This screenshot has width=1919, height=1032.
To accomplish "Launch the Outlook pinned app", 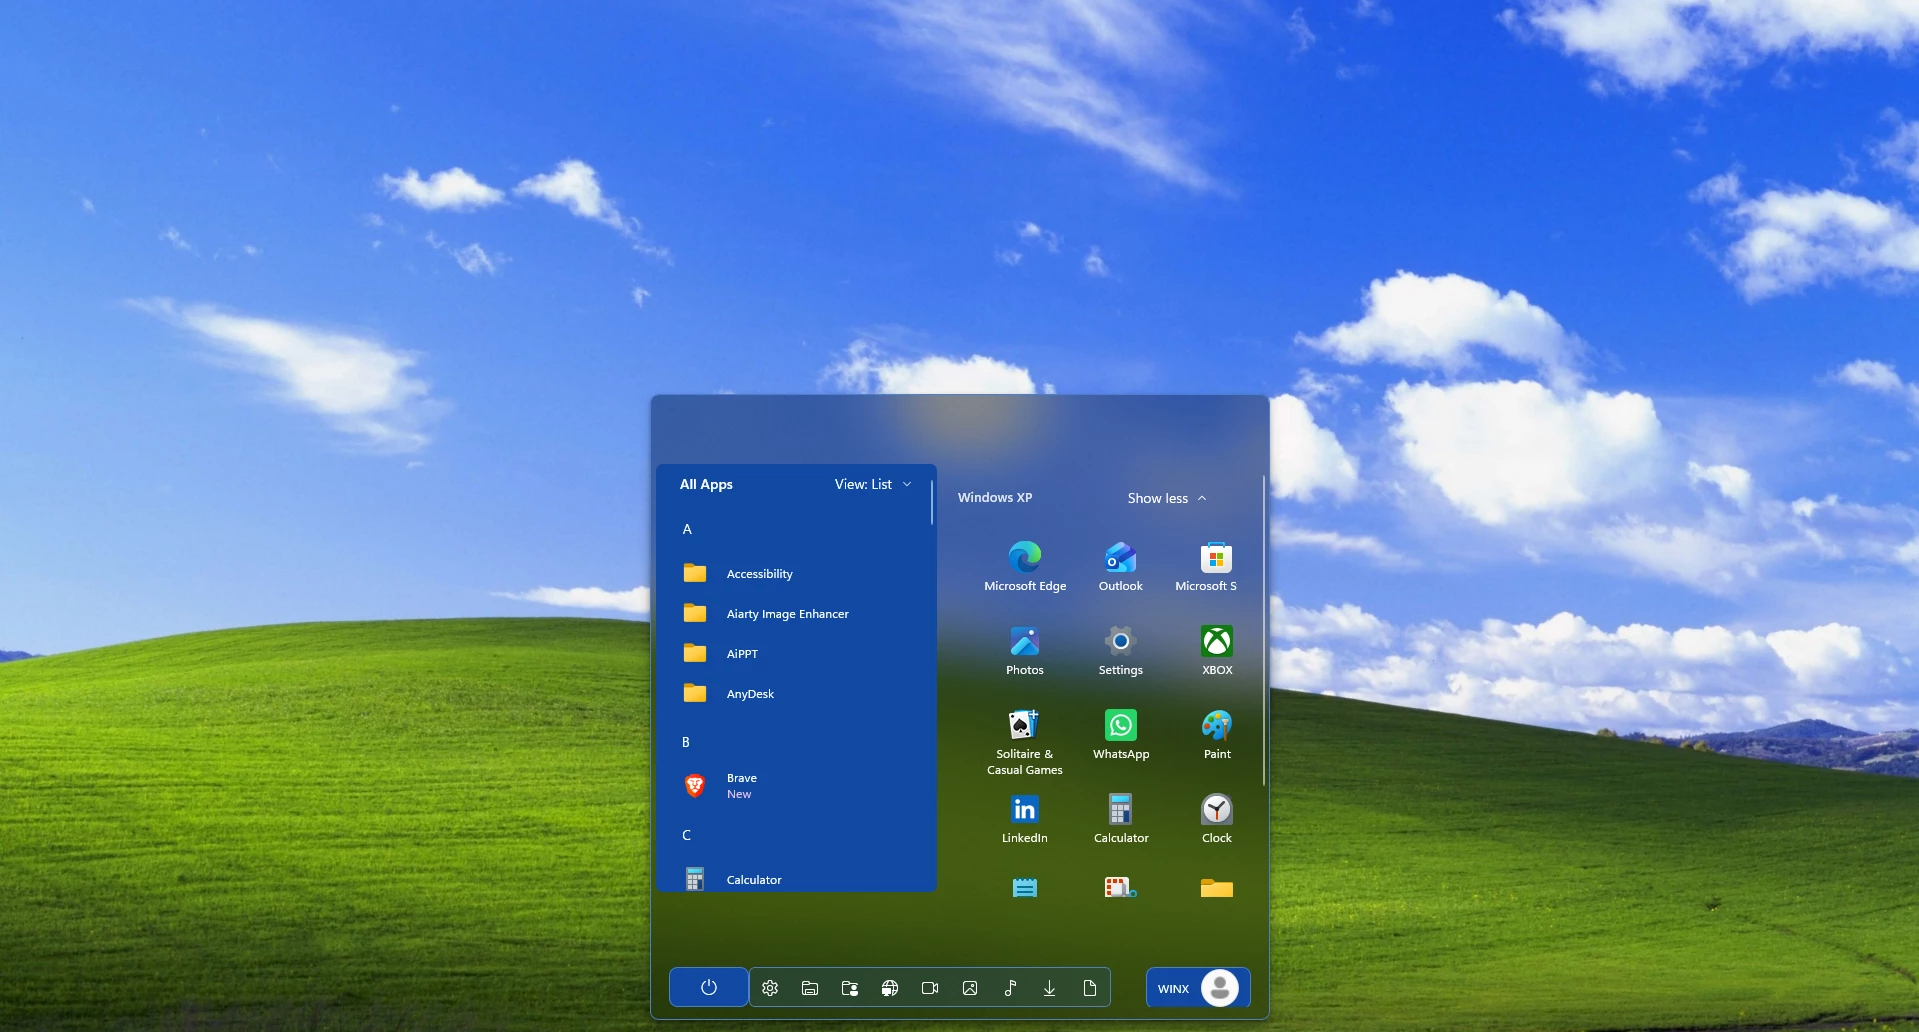I will pyautogui.click(x=1121, y=566).
